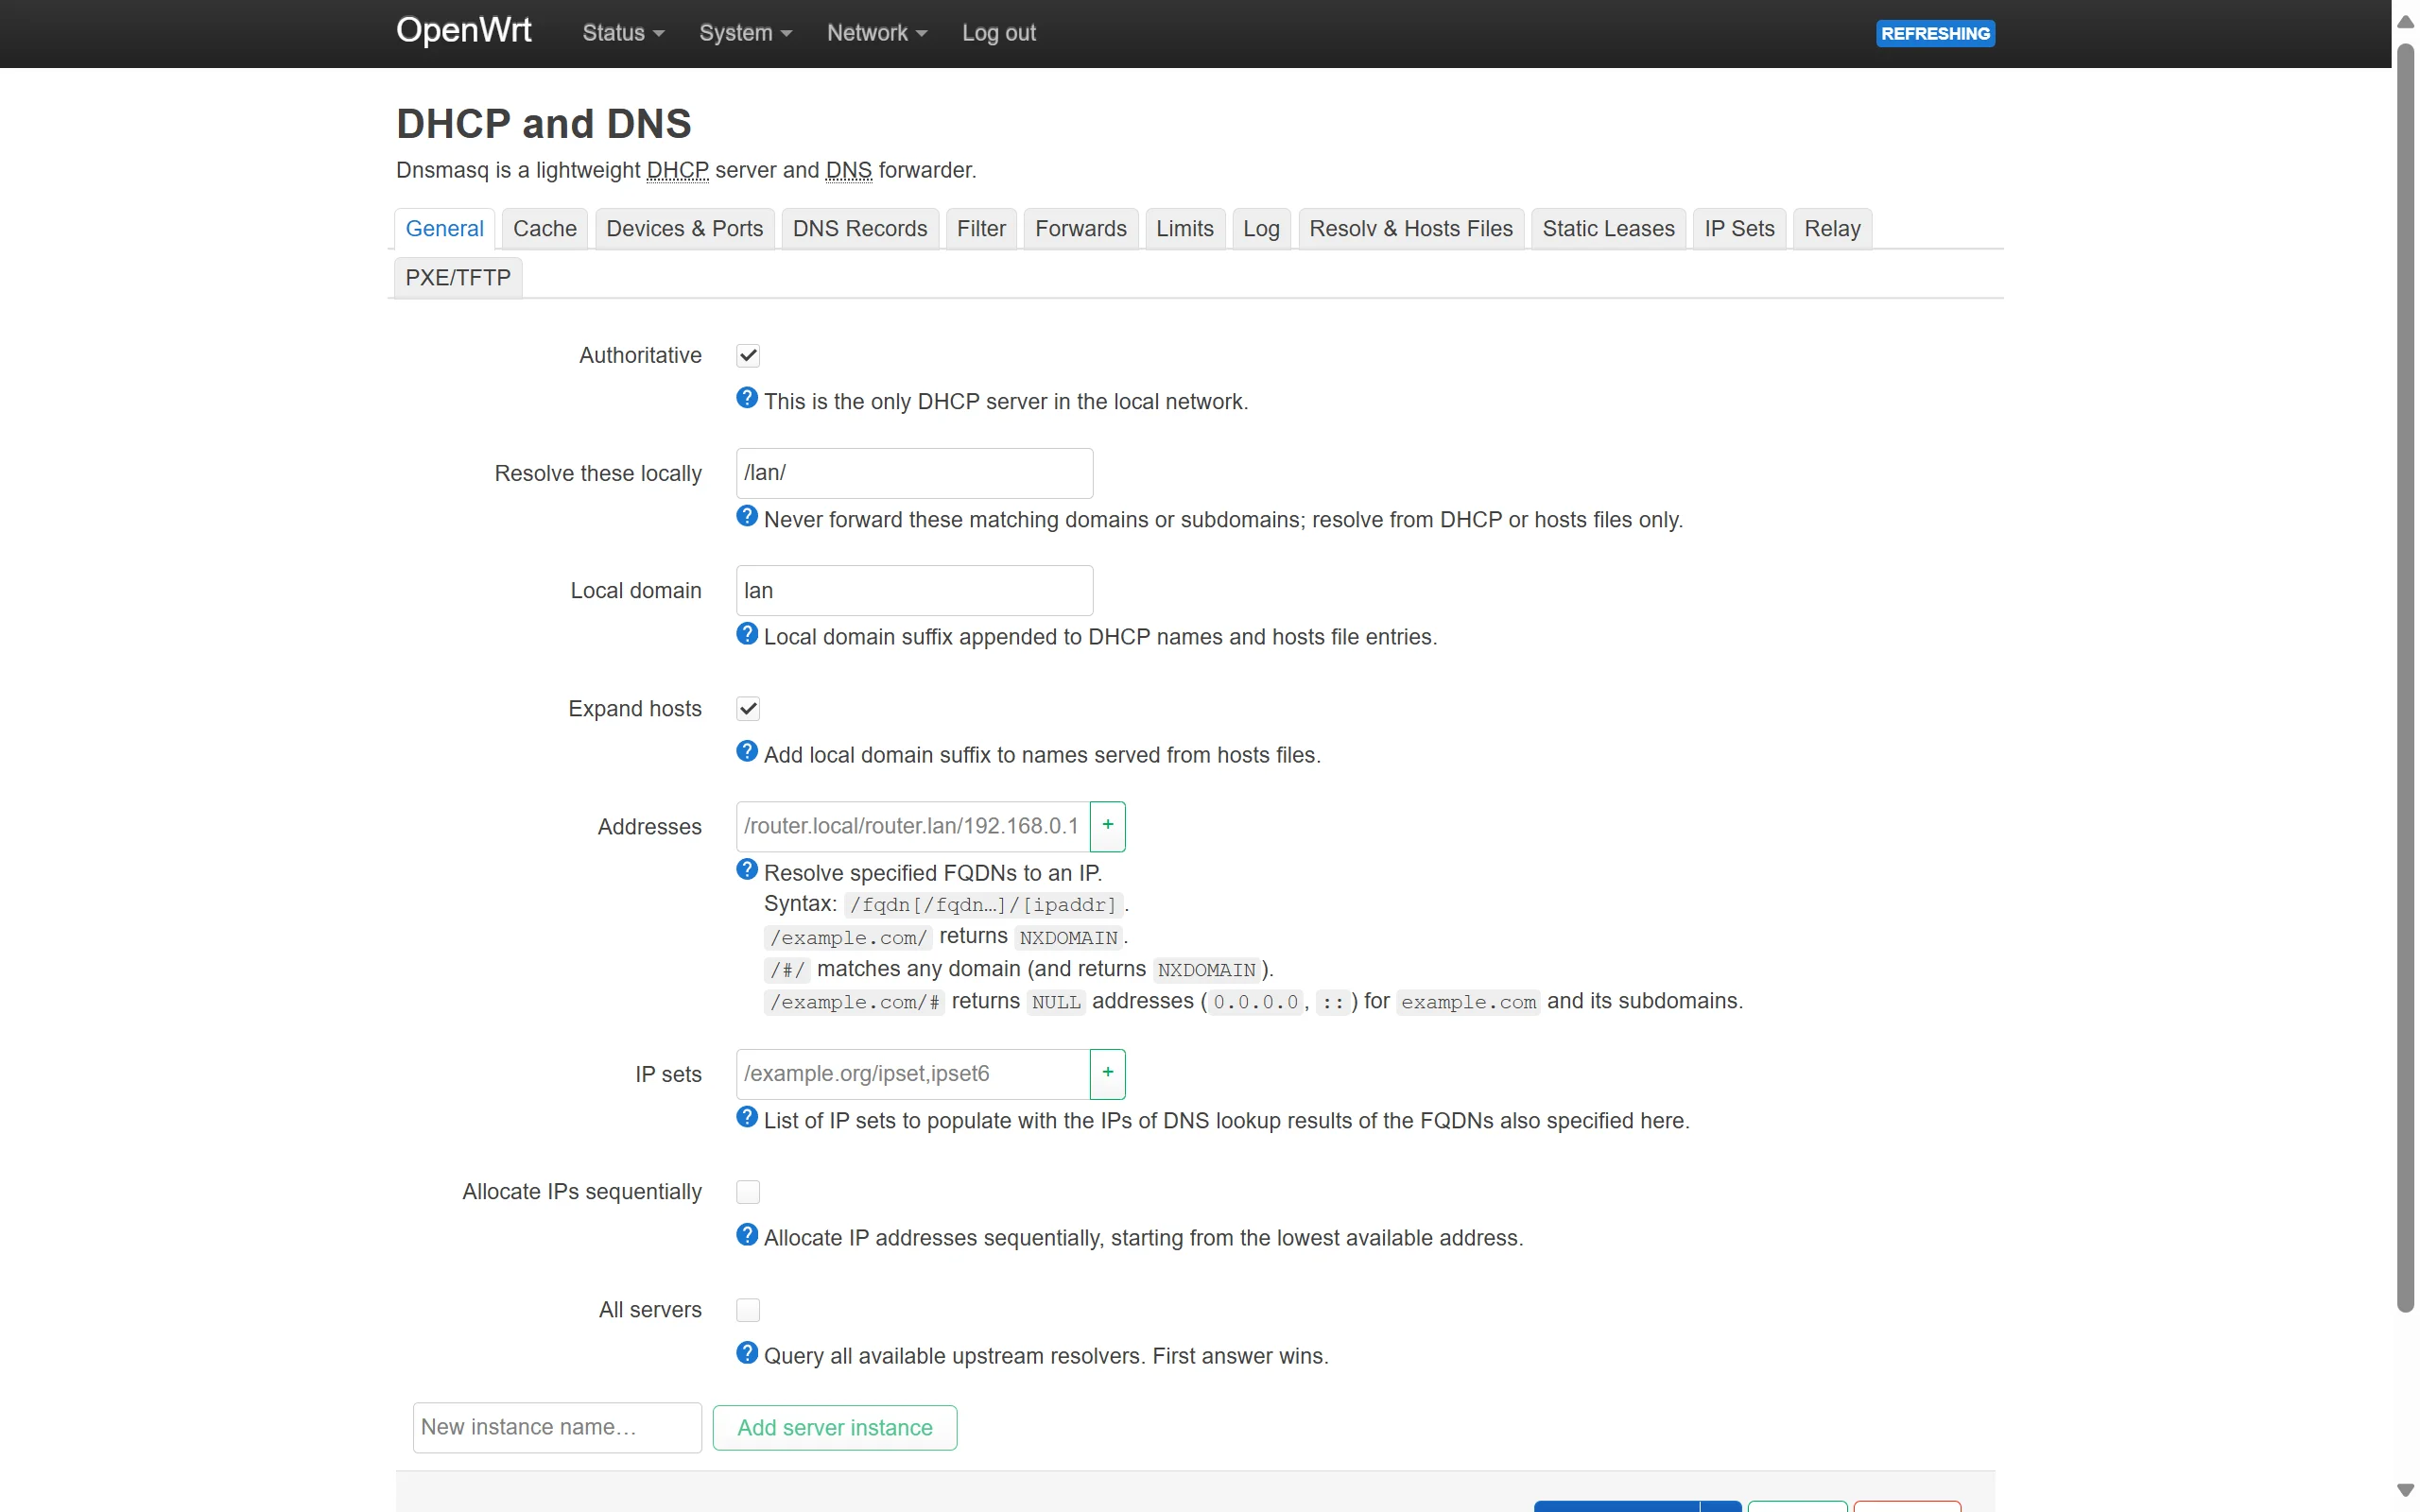Switch to the PXE/TFTP tab
The width and height of the screenshot is (2420, 1512).
[458, 278]
